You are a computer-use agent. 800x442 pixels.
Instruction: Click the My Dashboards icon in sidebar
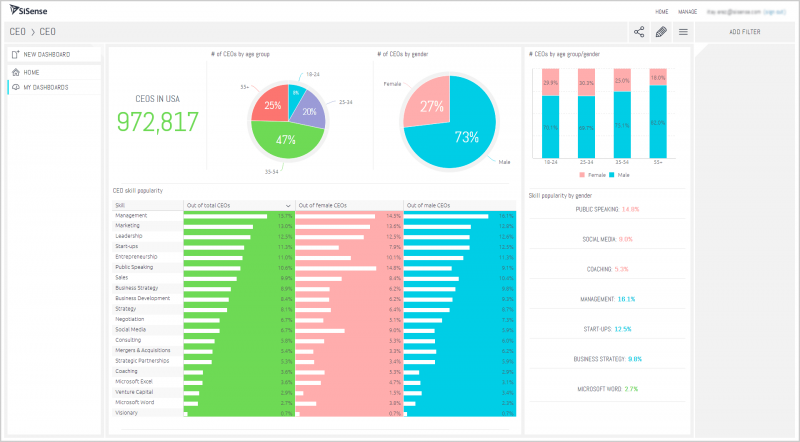15,88
